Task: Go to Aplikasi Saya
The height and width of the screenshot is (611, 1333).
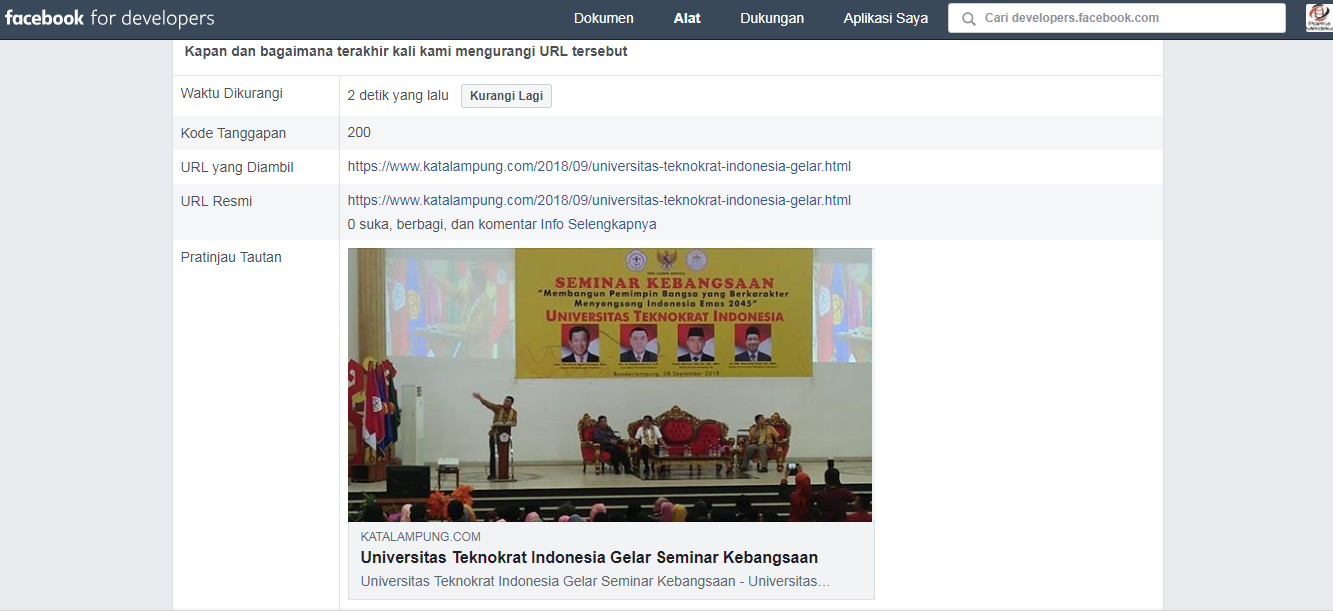Action: pyautogui.click(x=886, y=18)
